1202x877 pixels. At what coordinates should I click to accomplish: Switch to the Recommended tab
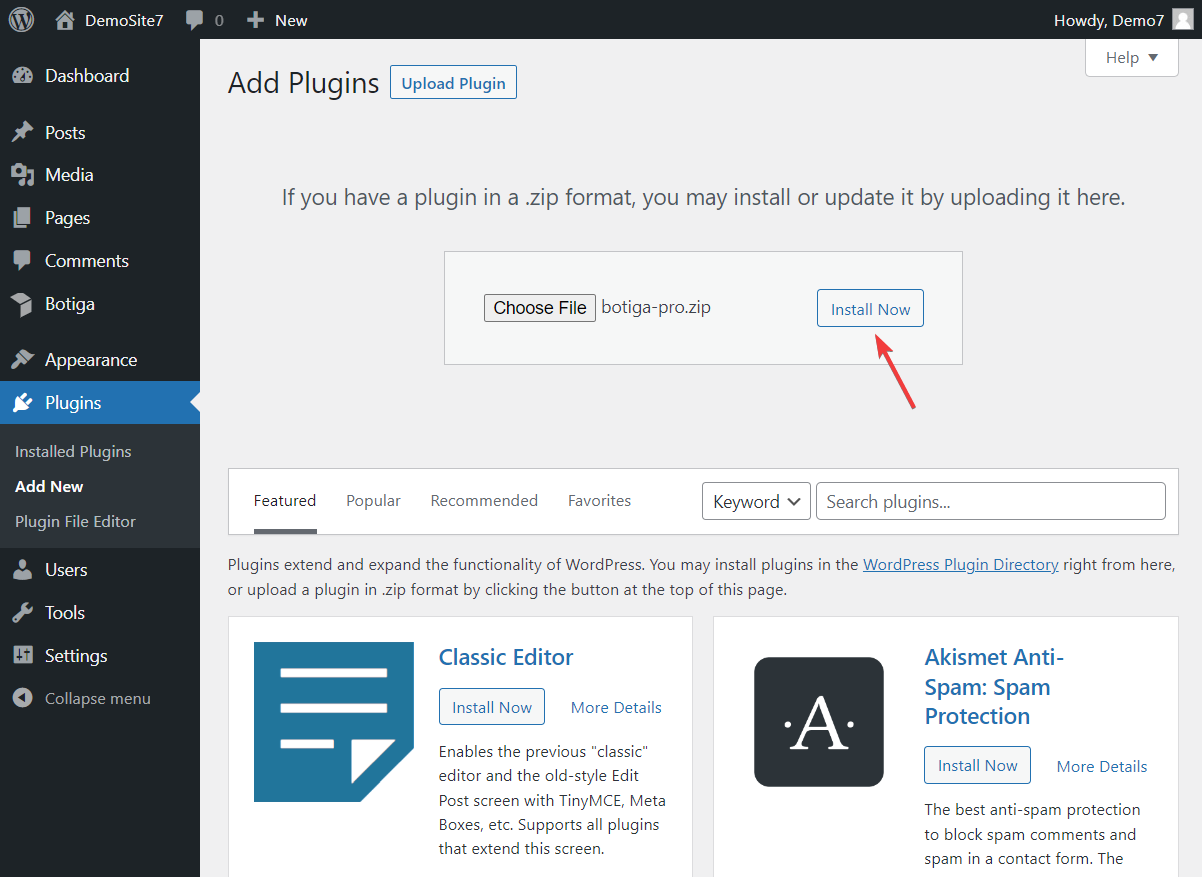click(484, 501)
